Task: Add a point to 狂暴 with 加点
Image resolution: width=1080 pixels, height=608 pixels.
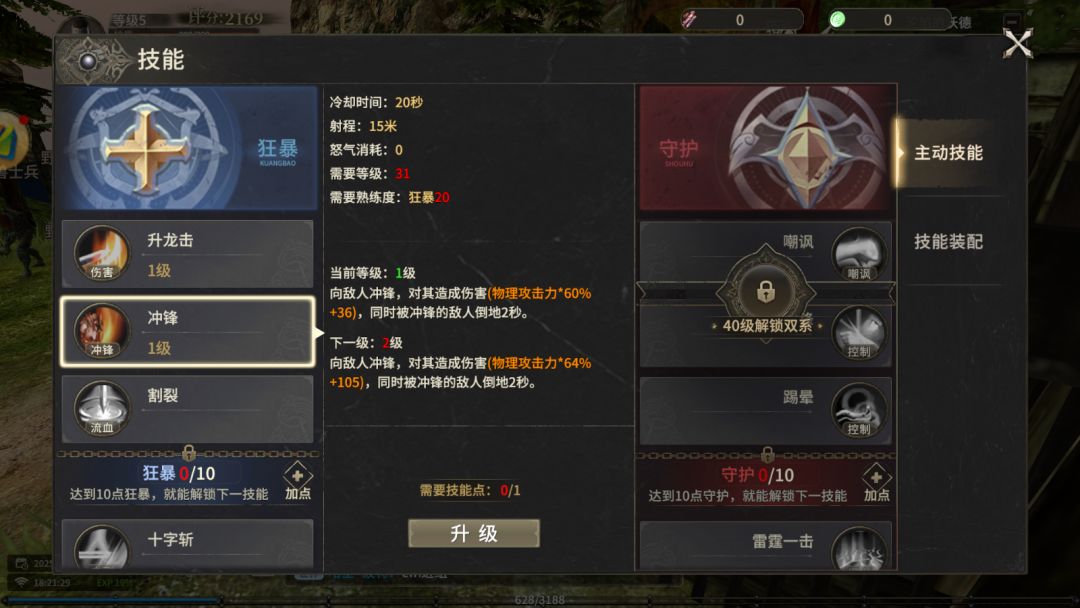Action: click(x=298, y=481)
